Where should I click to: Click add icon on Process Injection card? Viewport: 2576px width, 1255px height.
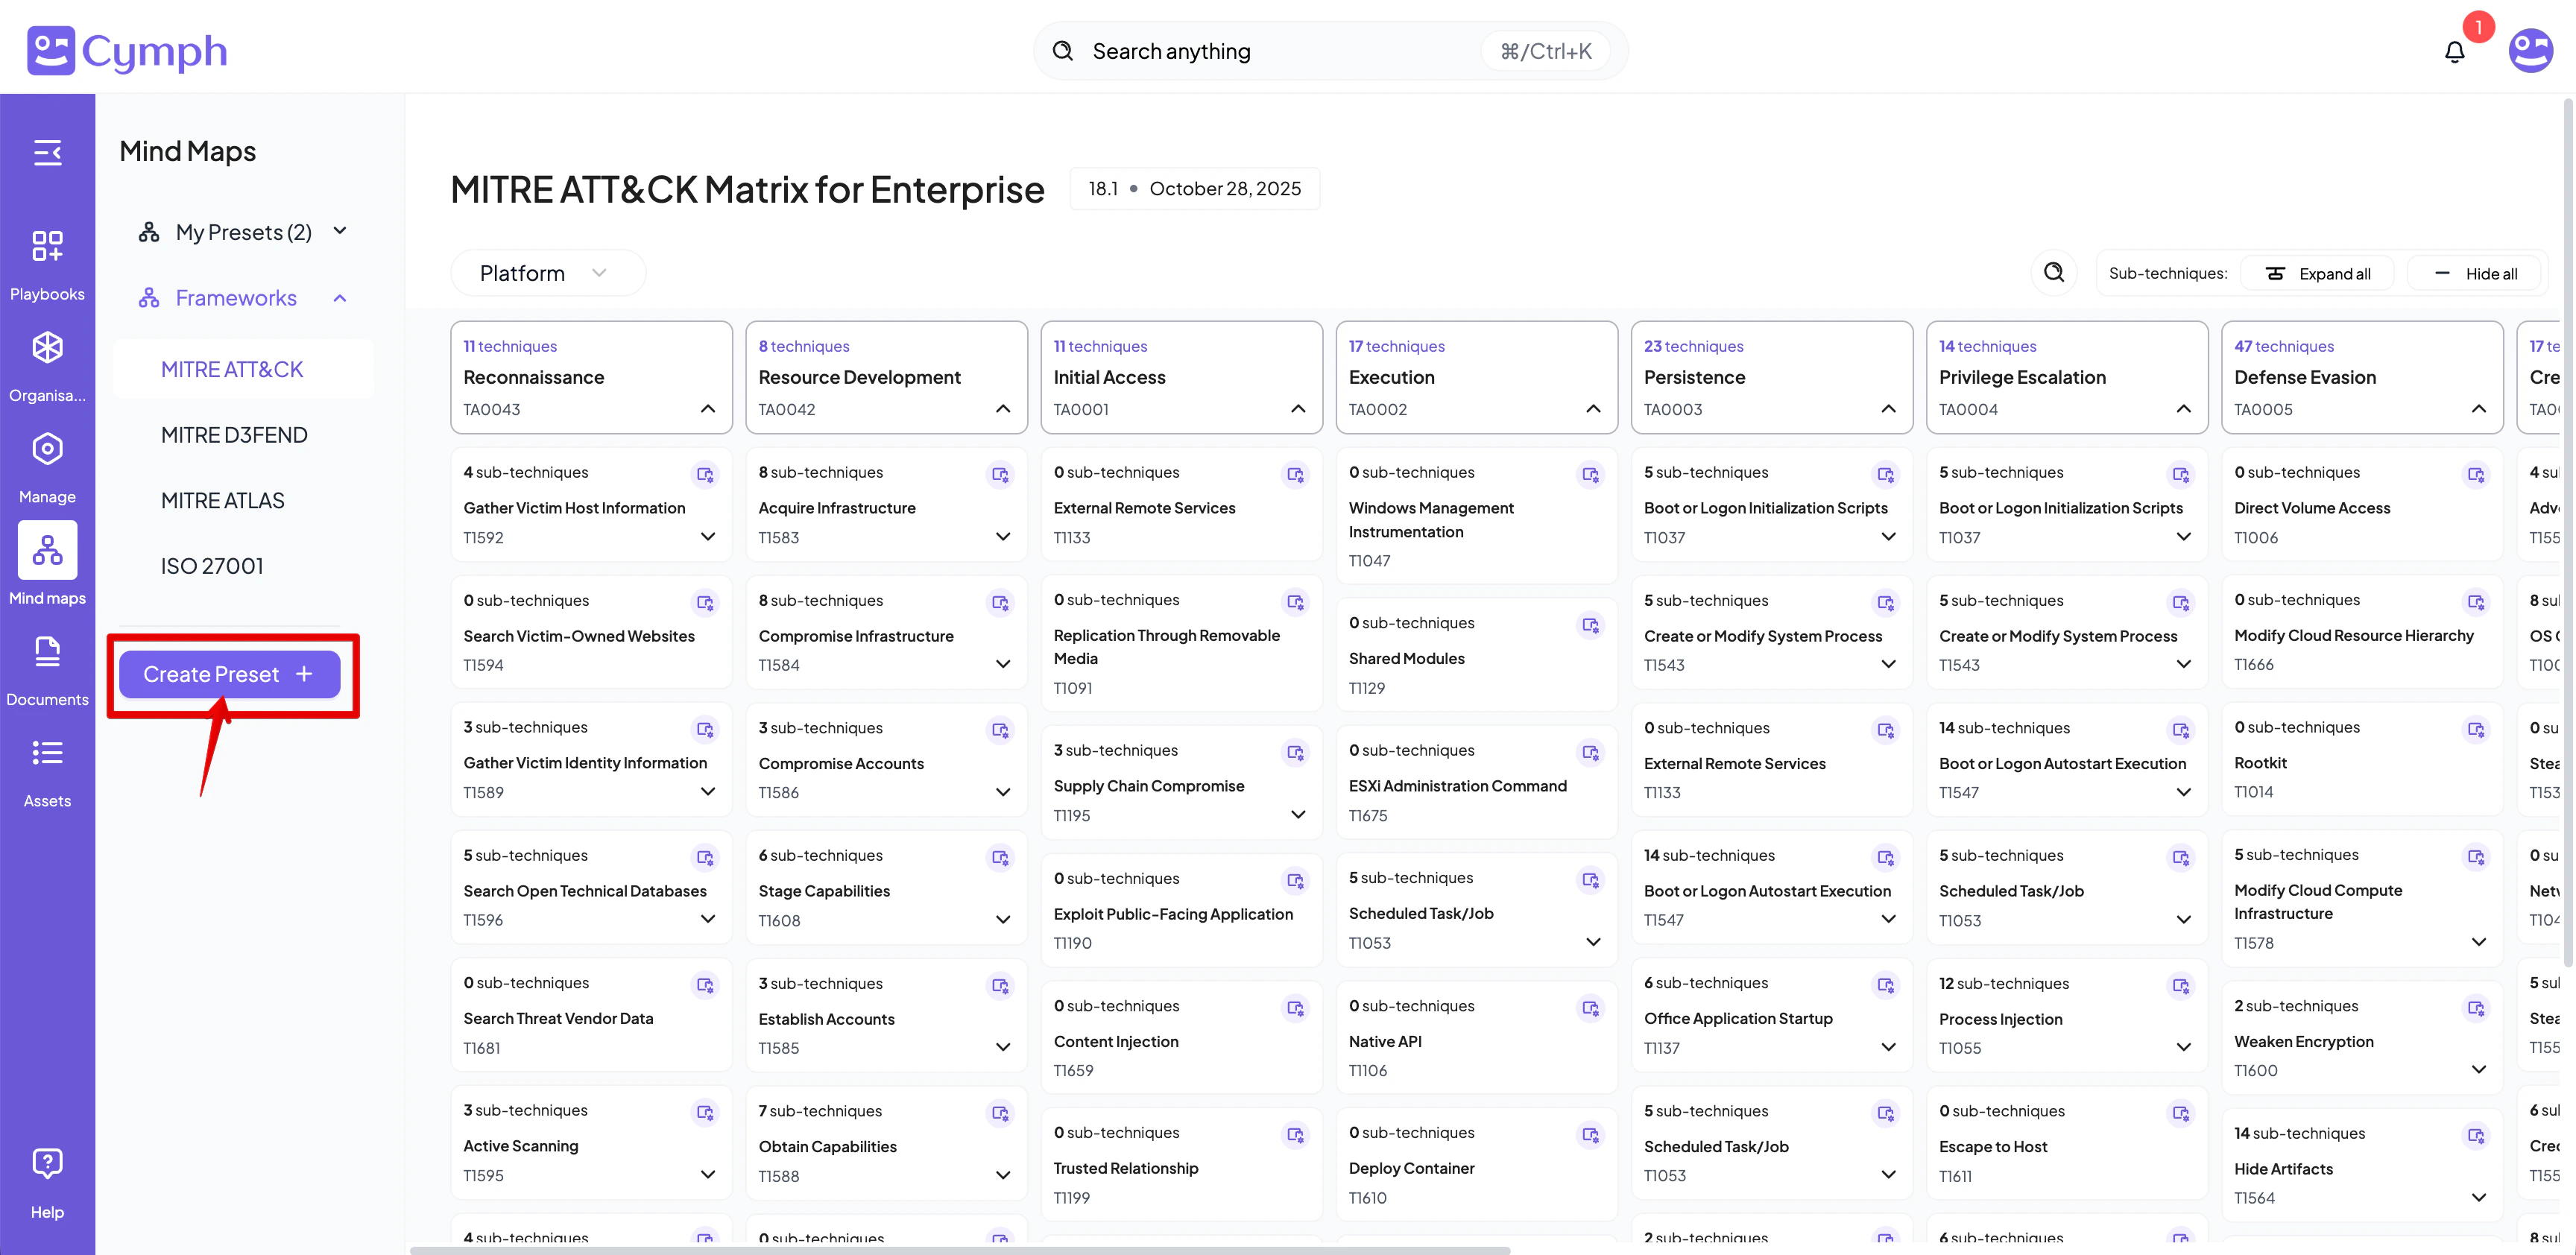2181,985
